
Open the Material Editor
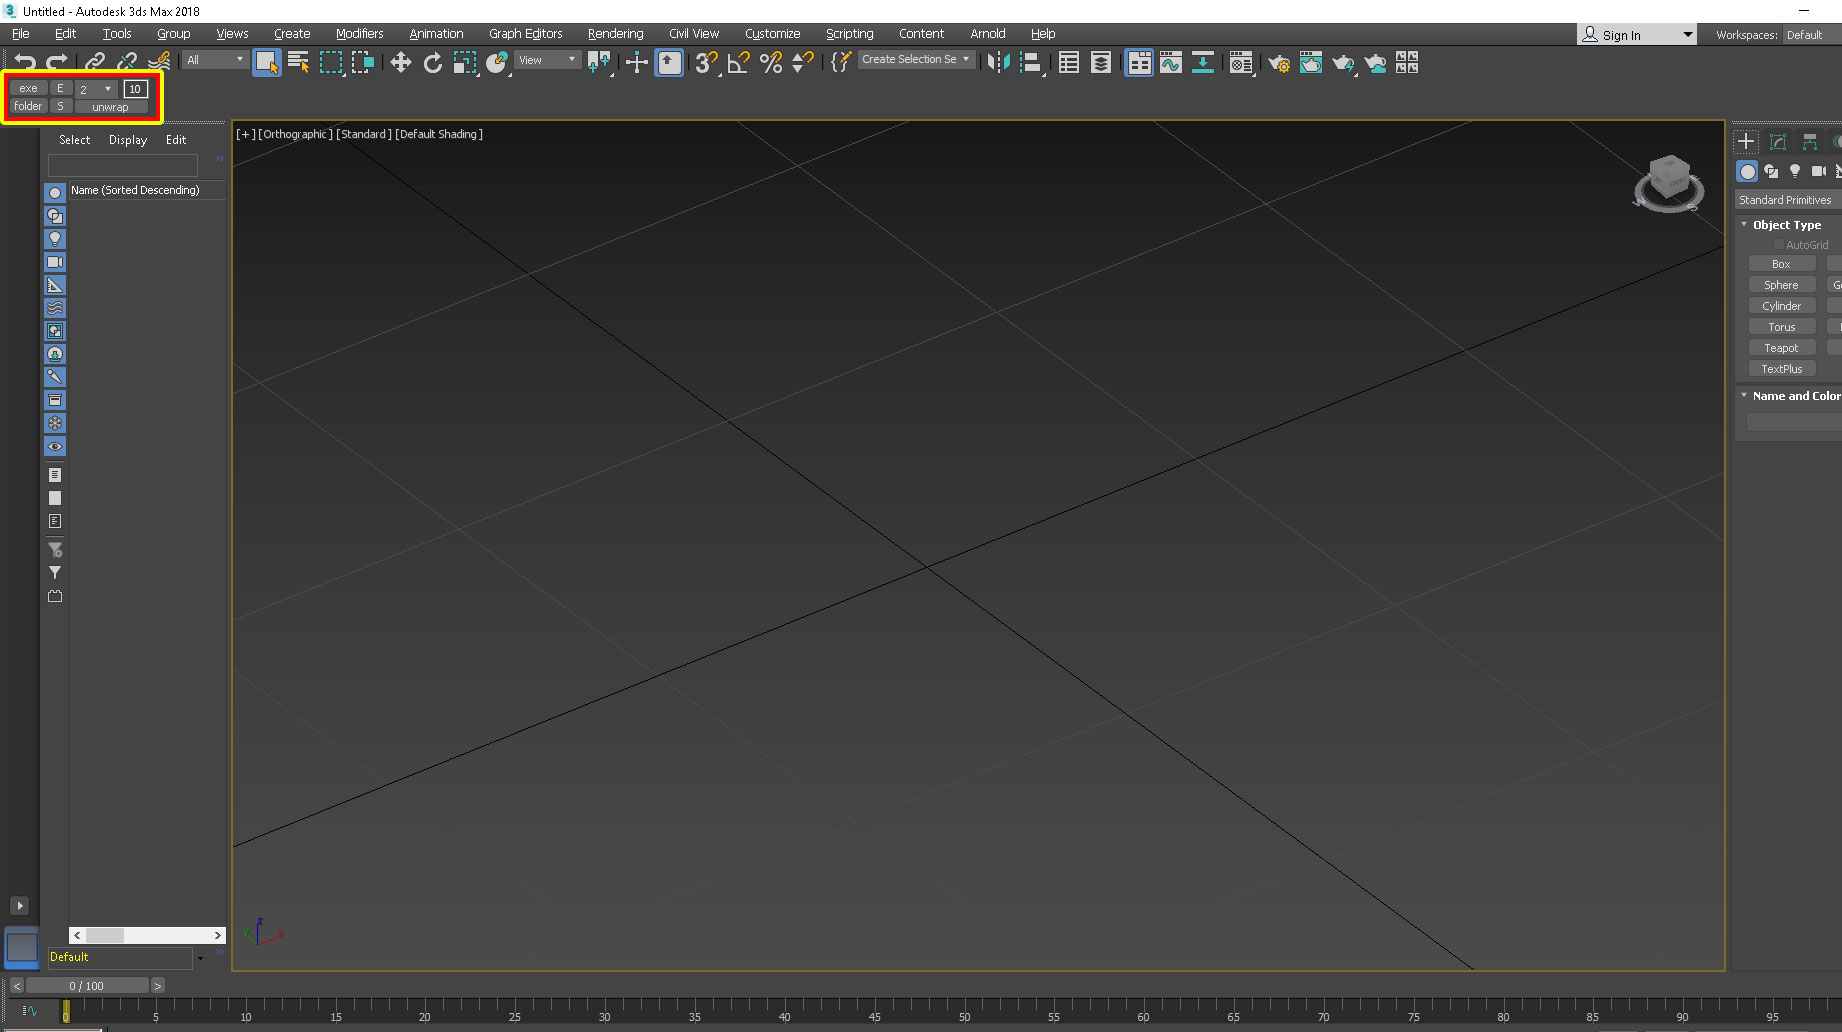(x=1240, y=63)
